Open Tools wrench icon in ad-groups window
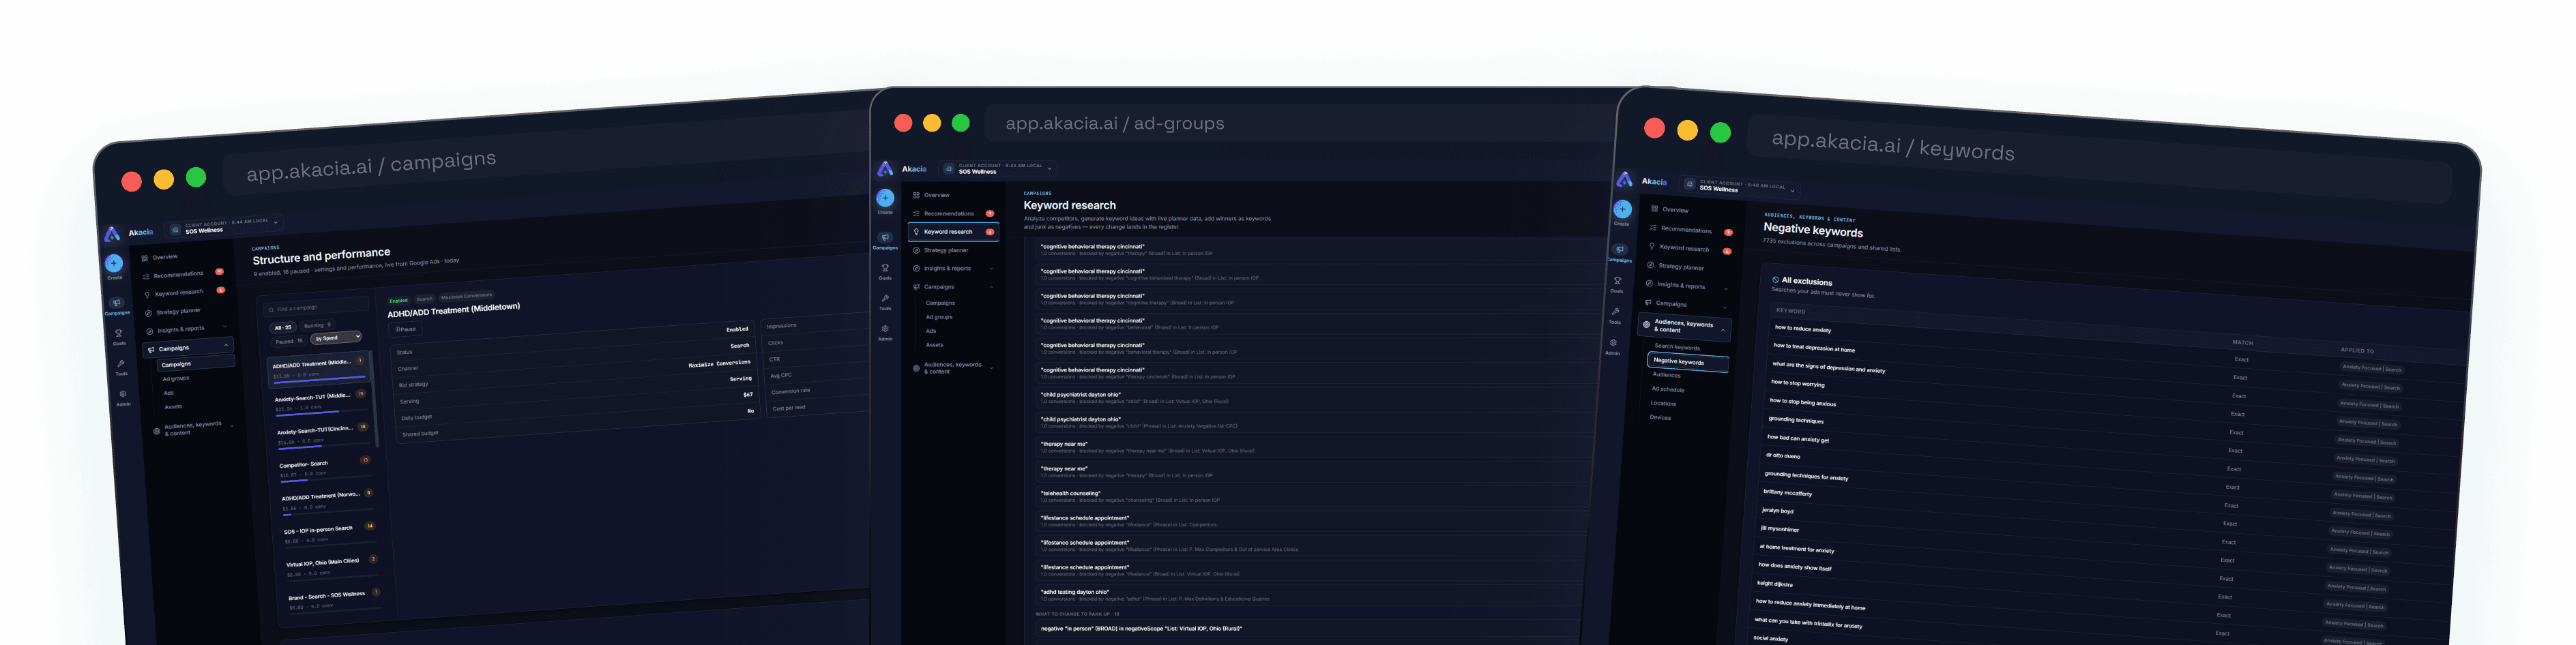 click(885, 298)
